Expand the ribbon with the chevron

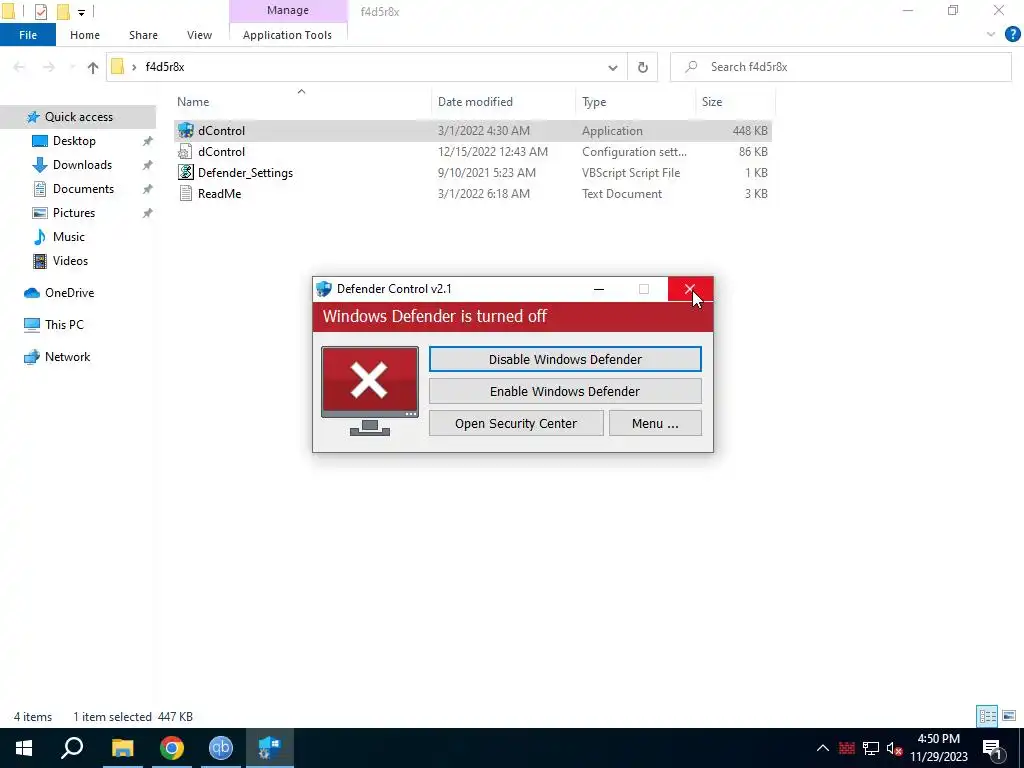(991, 35)
